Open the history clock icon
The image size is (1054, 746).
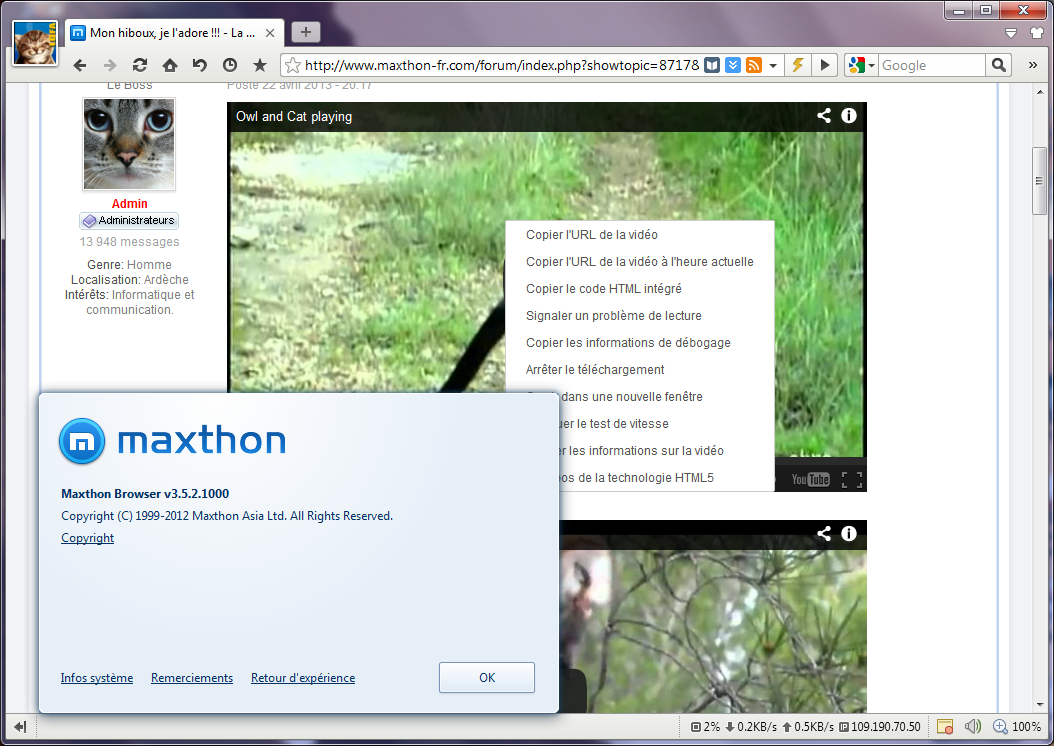coord(230,65)
